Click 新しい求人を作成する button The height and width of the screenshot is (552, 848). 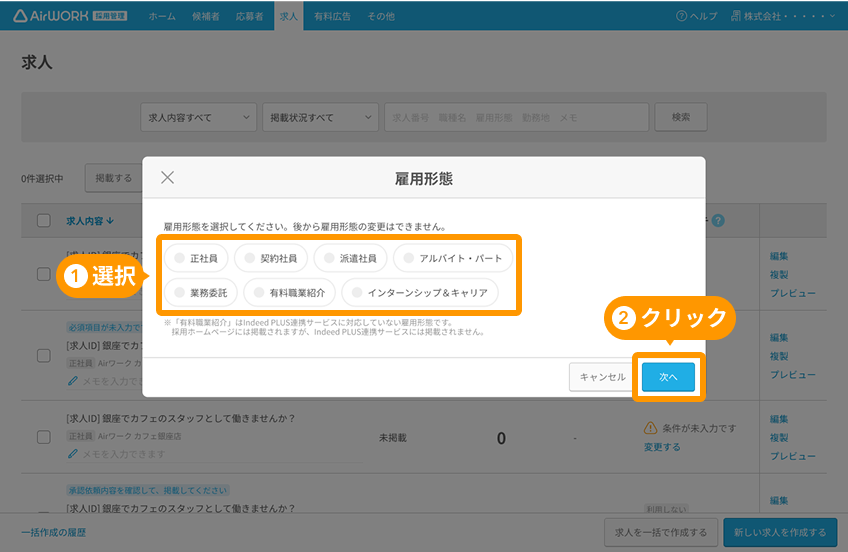pyautogui.click(x=780, y=533)
